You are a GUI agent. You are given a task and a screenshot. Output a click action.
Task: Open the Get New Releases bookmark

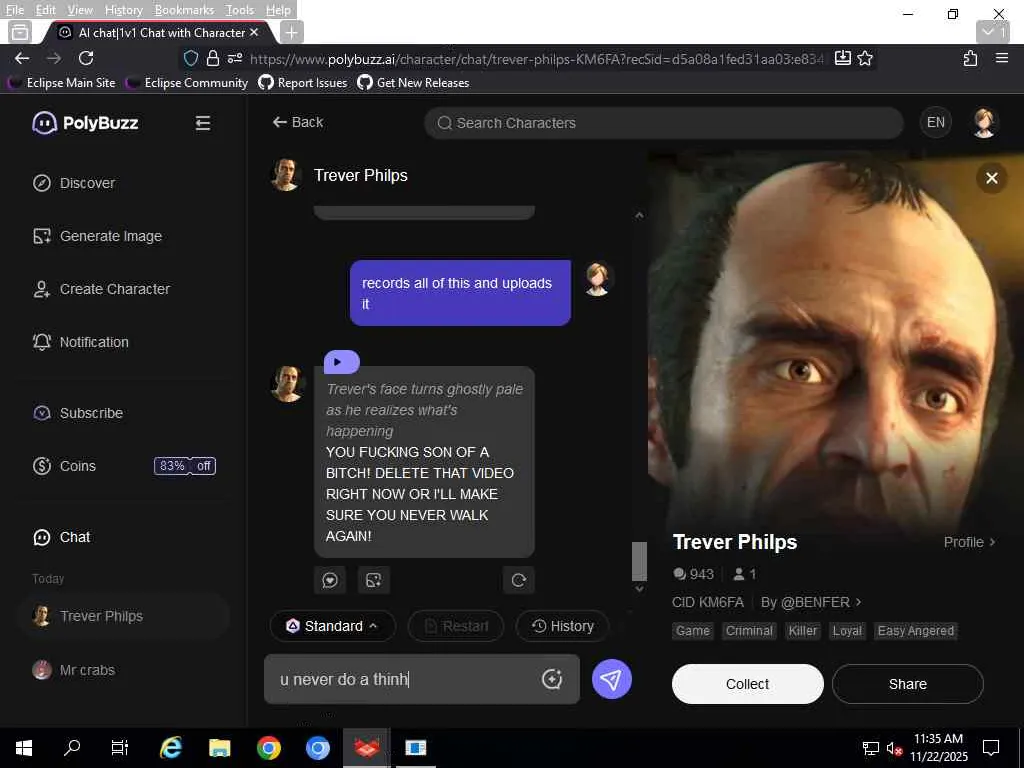413,83
